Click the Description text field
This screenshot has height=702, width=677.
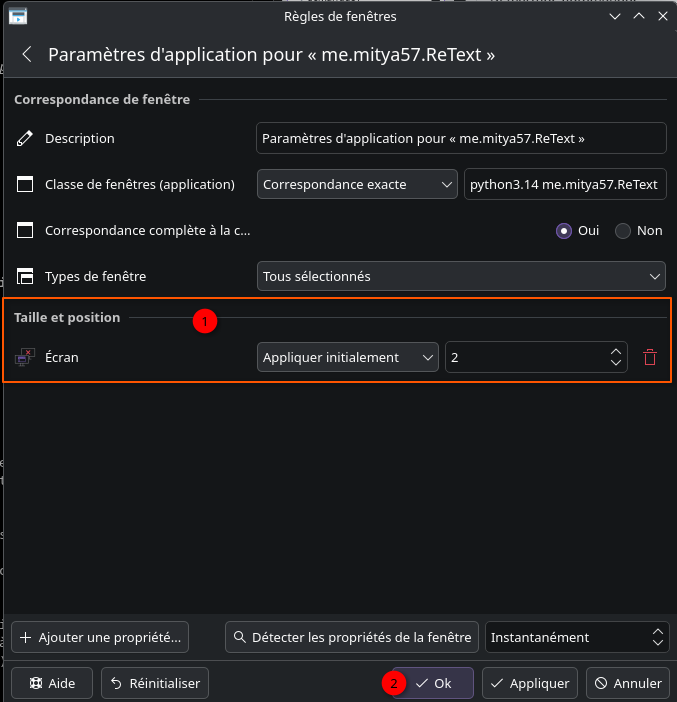(461, 138)
